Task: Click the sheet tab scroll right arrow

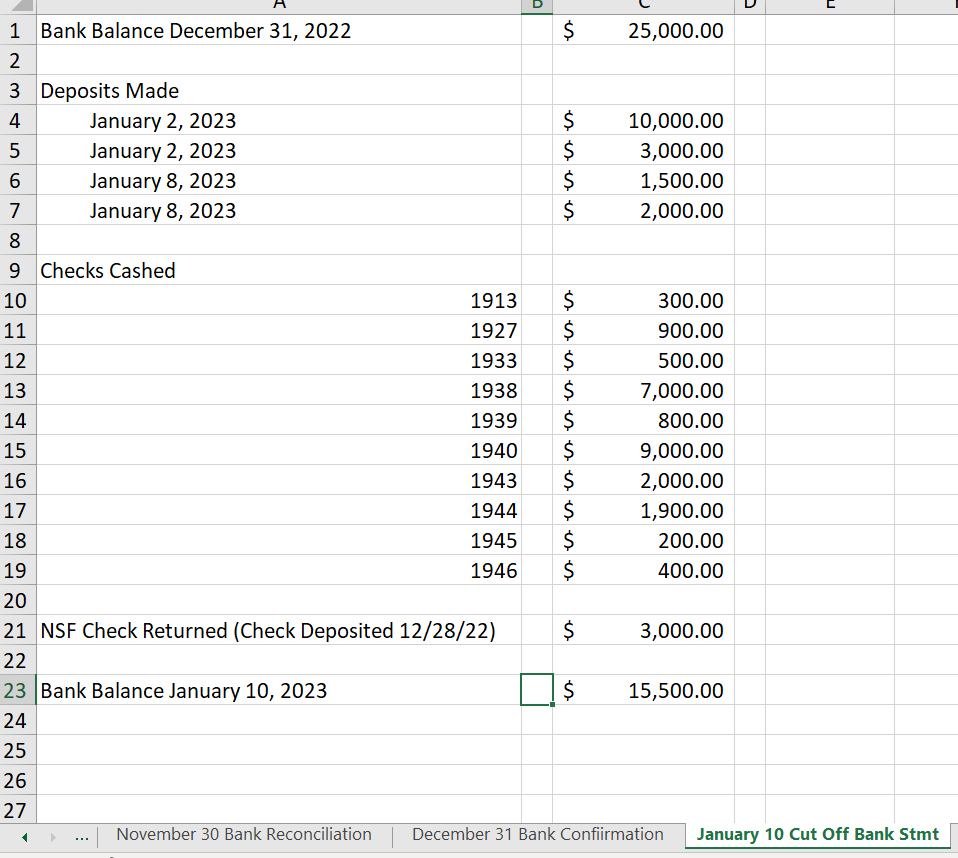Action: [x=53, y=837]
